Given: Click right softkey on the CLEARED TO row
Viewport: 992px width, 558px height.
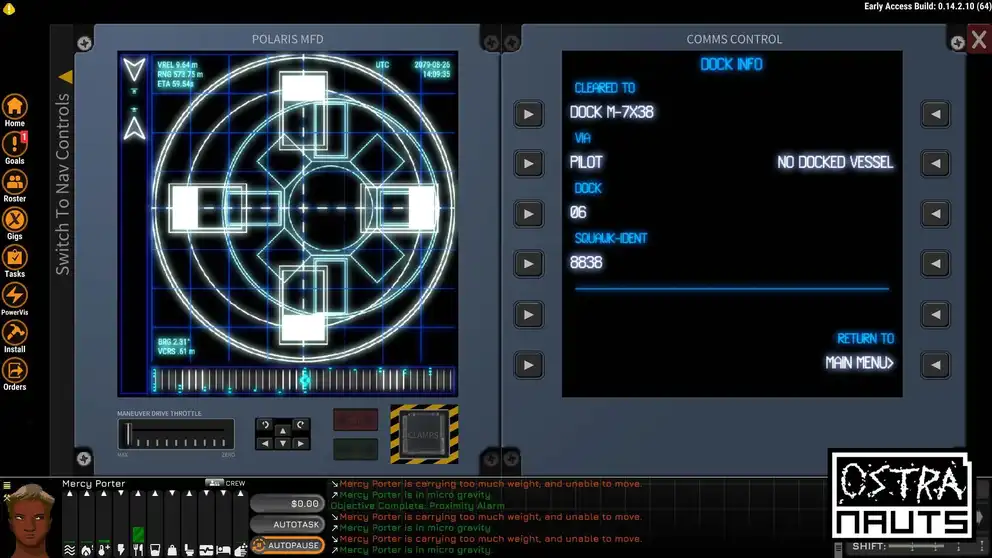Looking at the screenshot, I should coord(935,114).
